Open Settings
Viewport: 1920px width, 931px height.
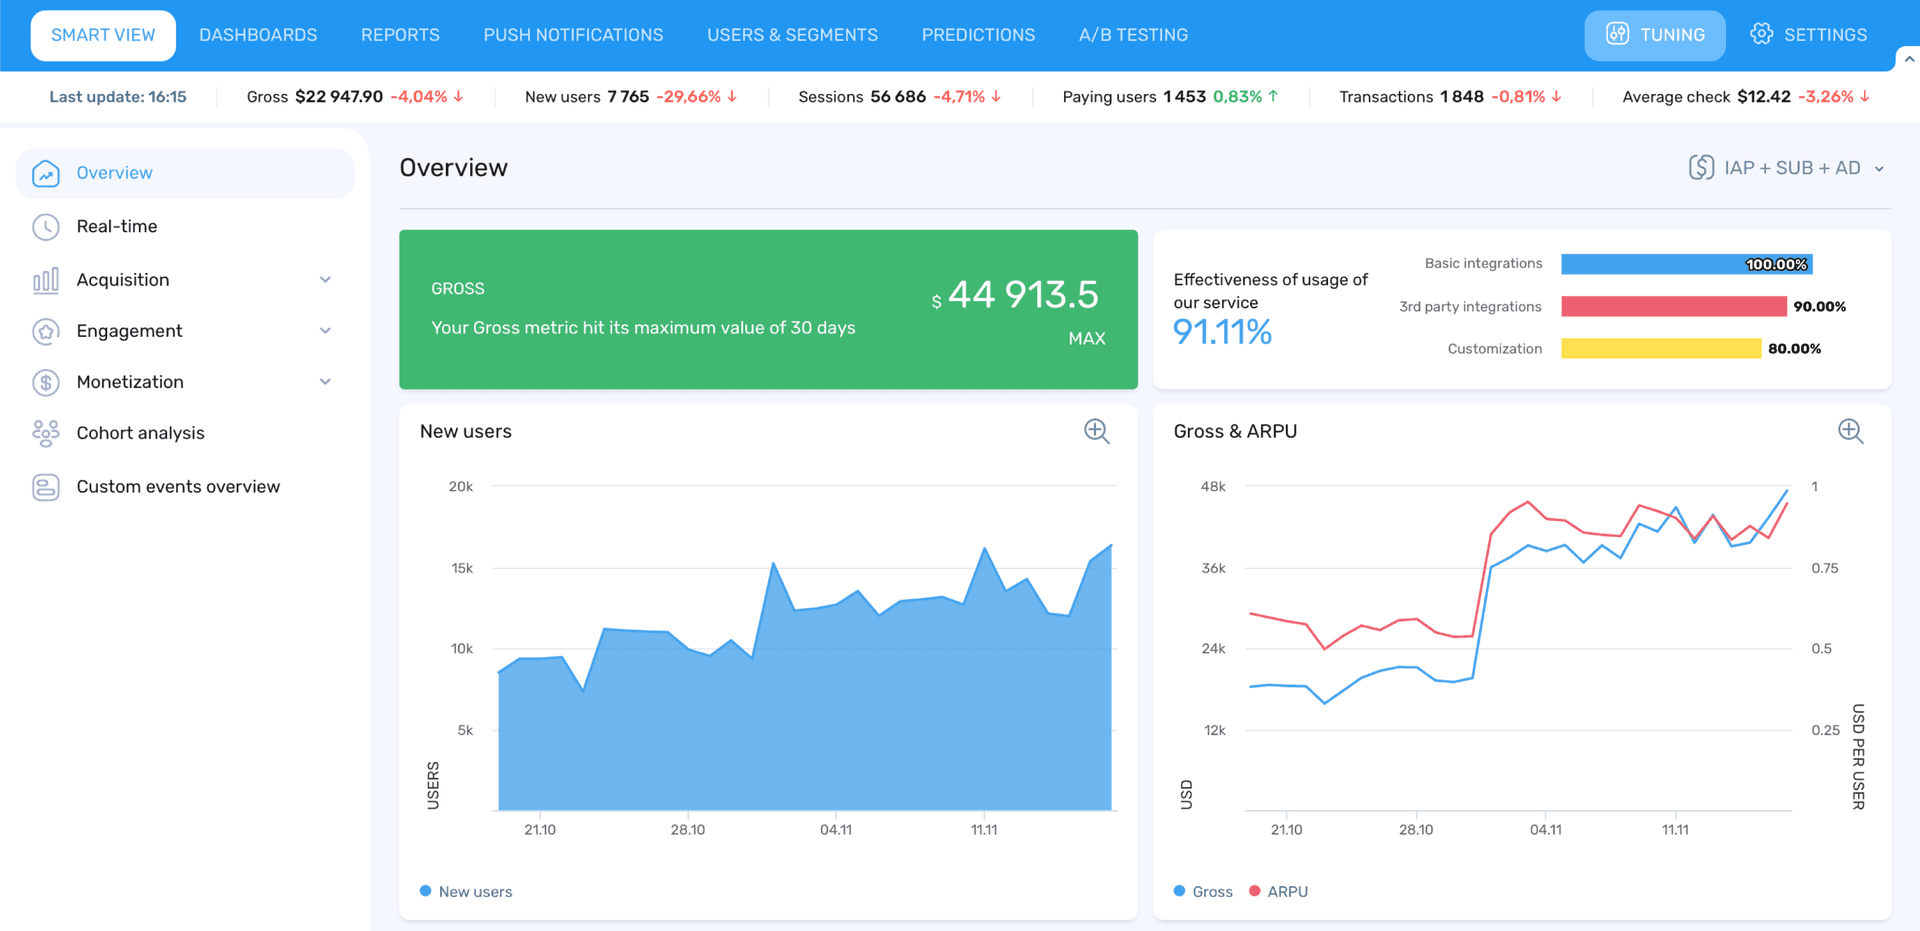1808,35
